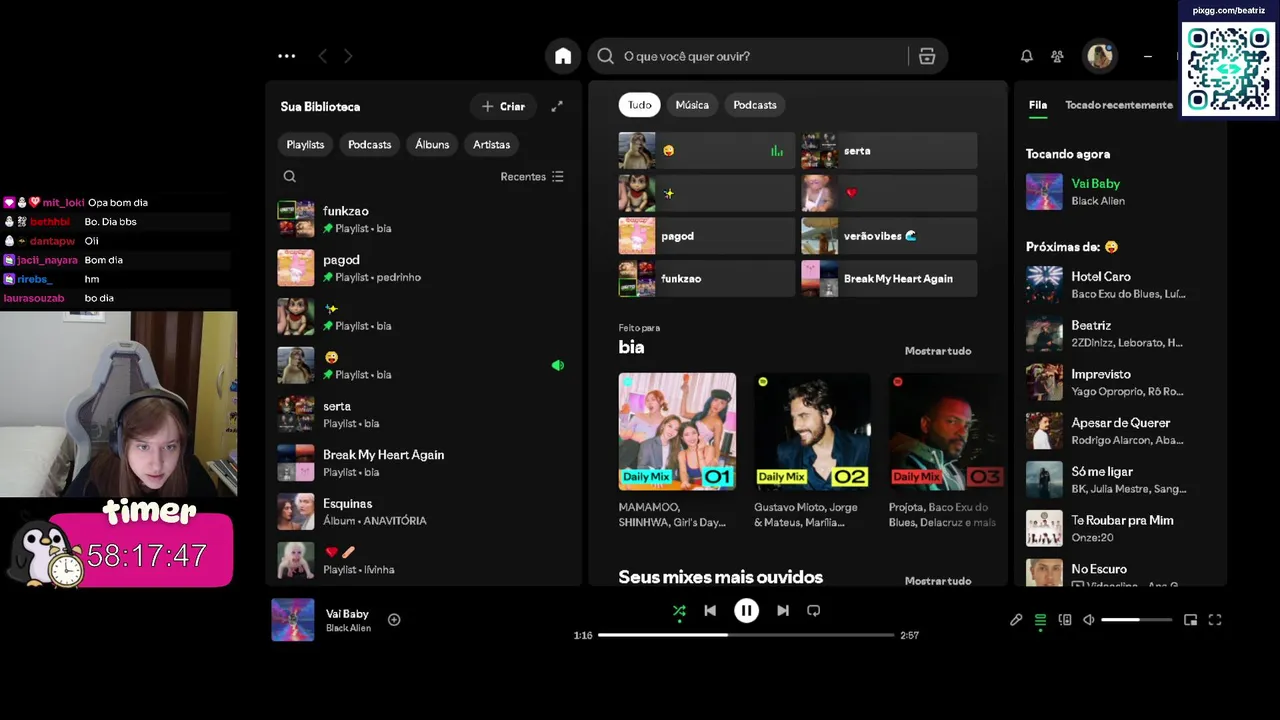
Task: Pause the current song
Action: coord(746,610)
